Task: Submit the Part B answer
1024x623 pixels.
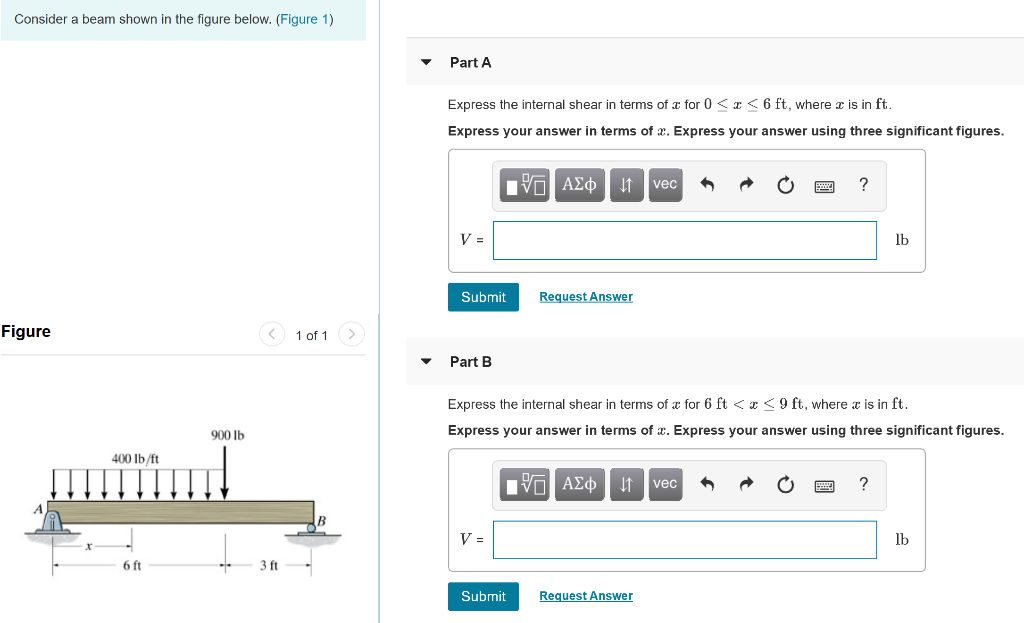Action: pos(483,595)
